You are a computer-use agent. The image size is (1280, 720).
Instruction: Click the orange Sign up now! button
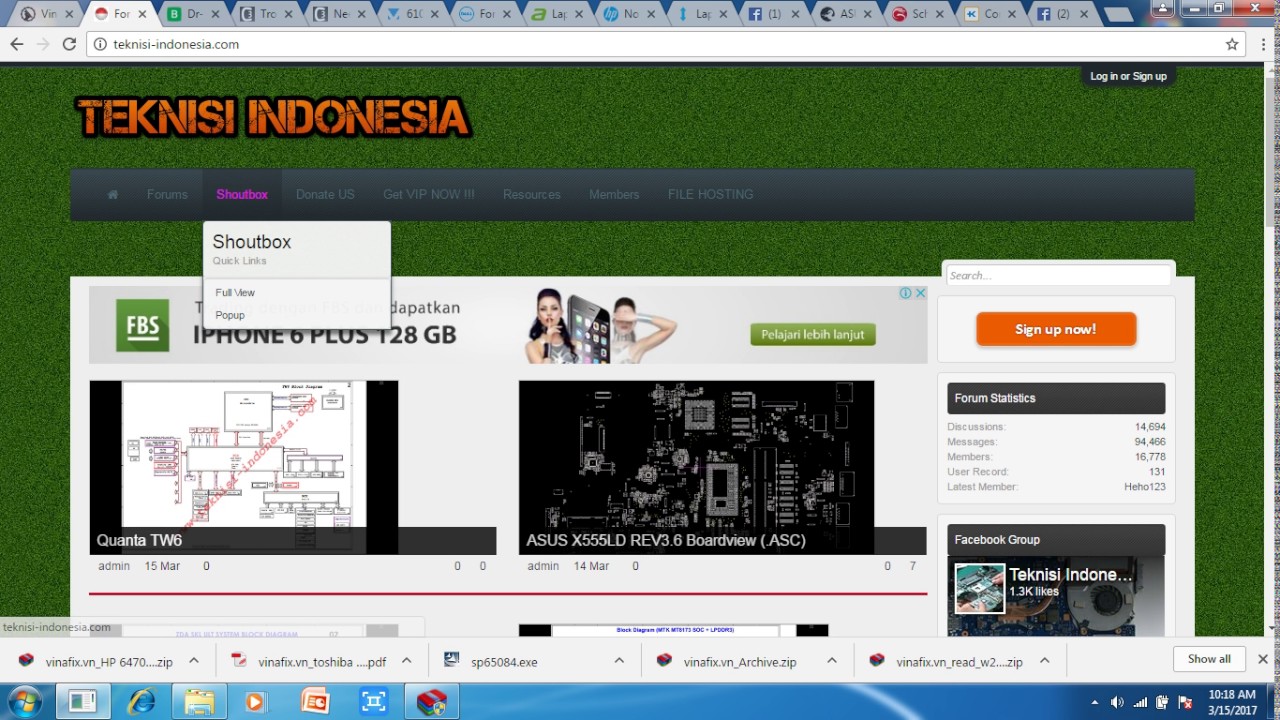(x=1056, y=329)
